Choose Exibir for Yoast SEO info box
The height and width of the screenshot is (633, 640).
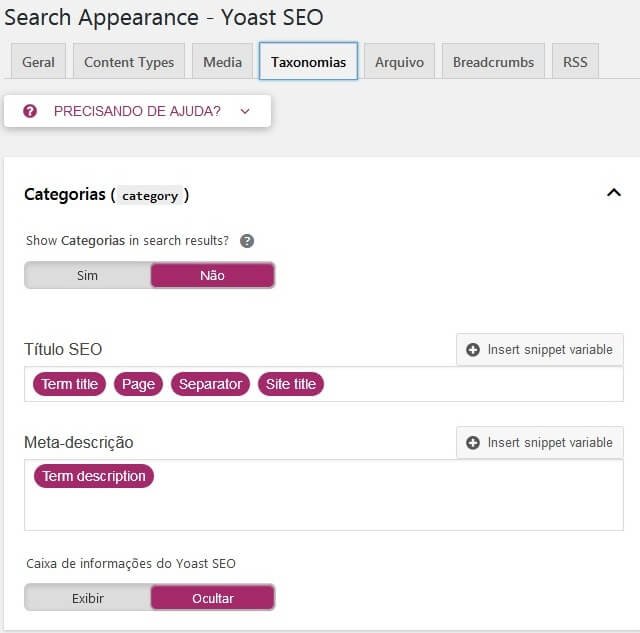[87, 598]
